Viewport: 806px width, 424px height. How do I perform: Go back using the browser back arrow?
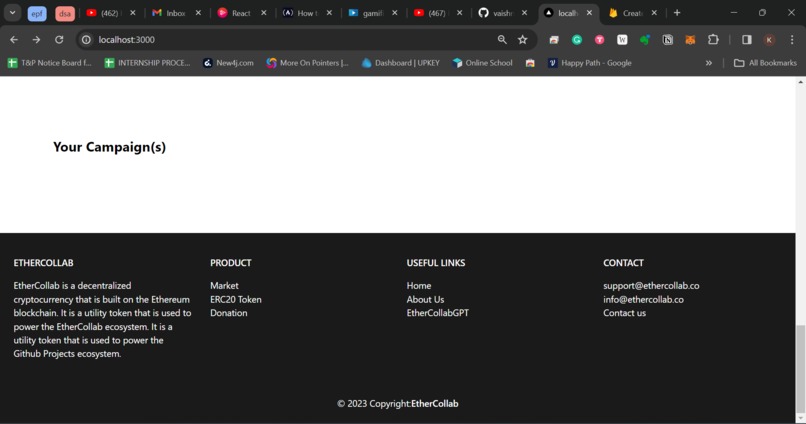click(x=14, y=40)
